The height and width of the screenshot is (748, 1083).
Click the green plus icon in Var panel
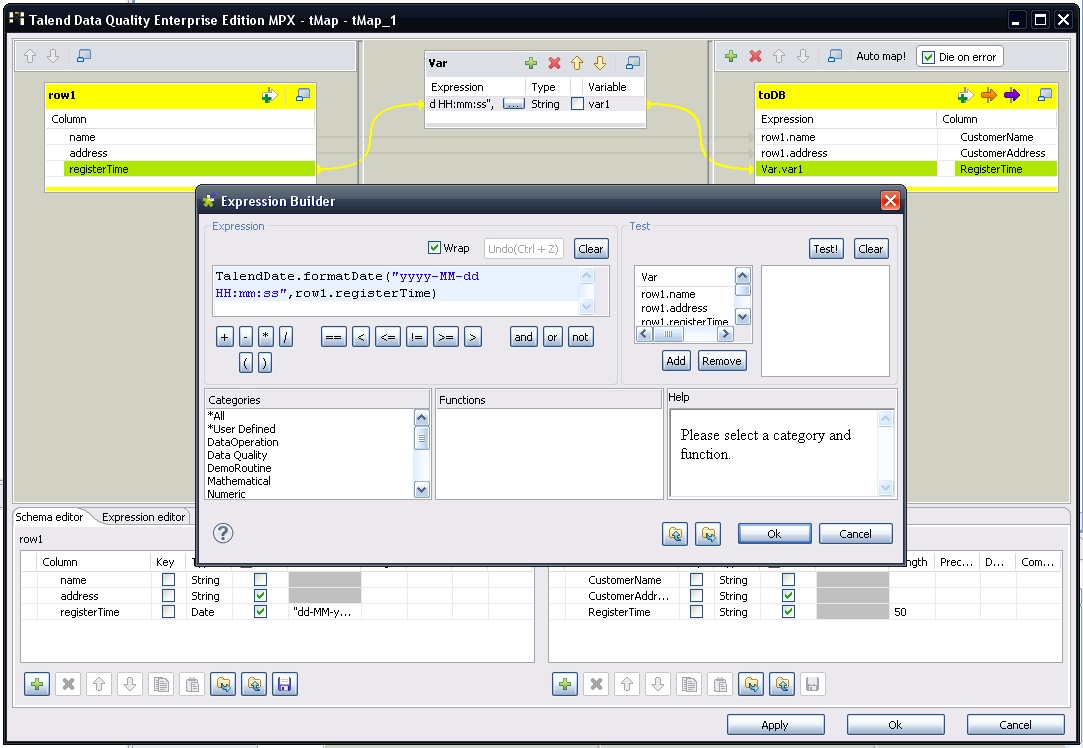[x=531, y=63]
